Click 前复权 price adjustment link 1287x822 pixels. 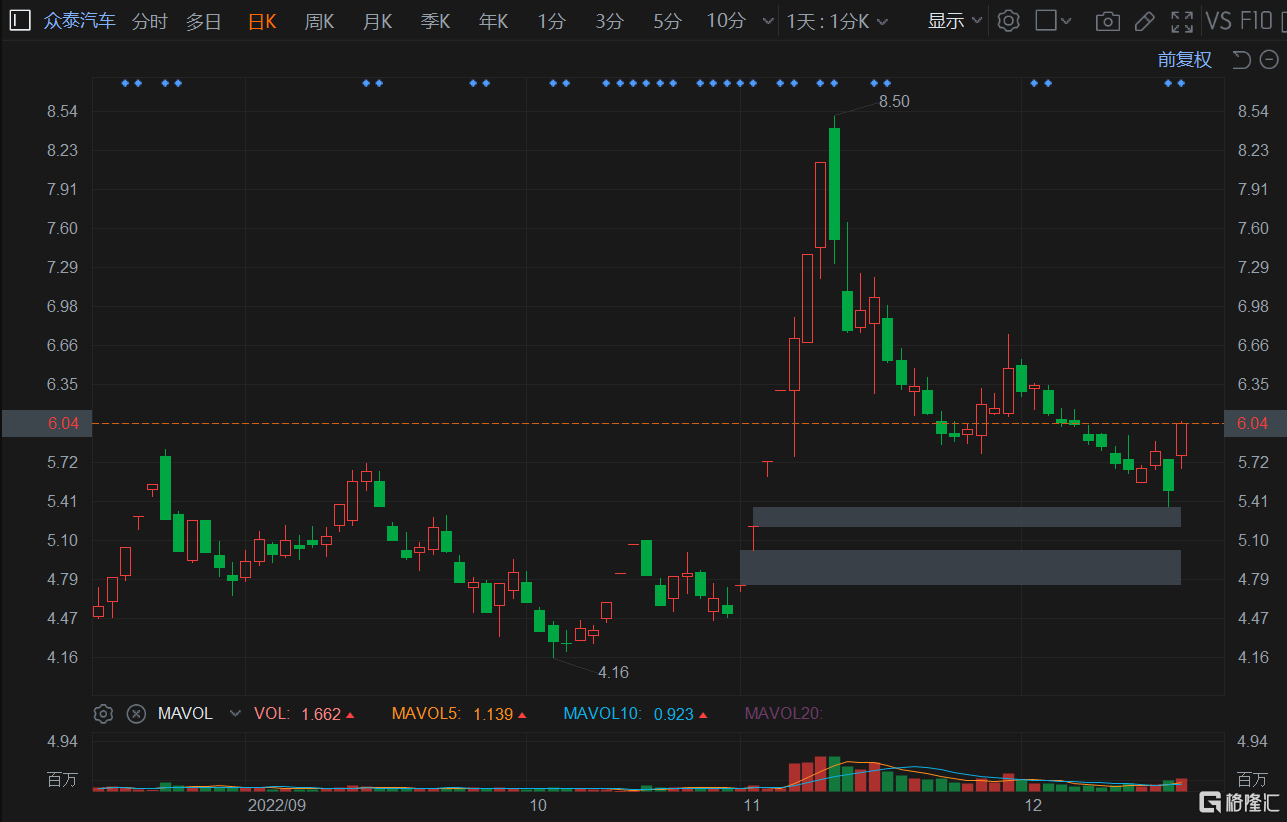[x=1185, y=60]
